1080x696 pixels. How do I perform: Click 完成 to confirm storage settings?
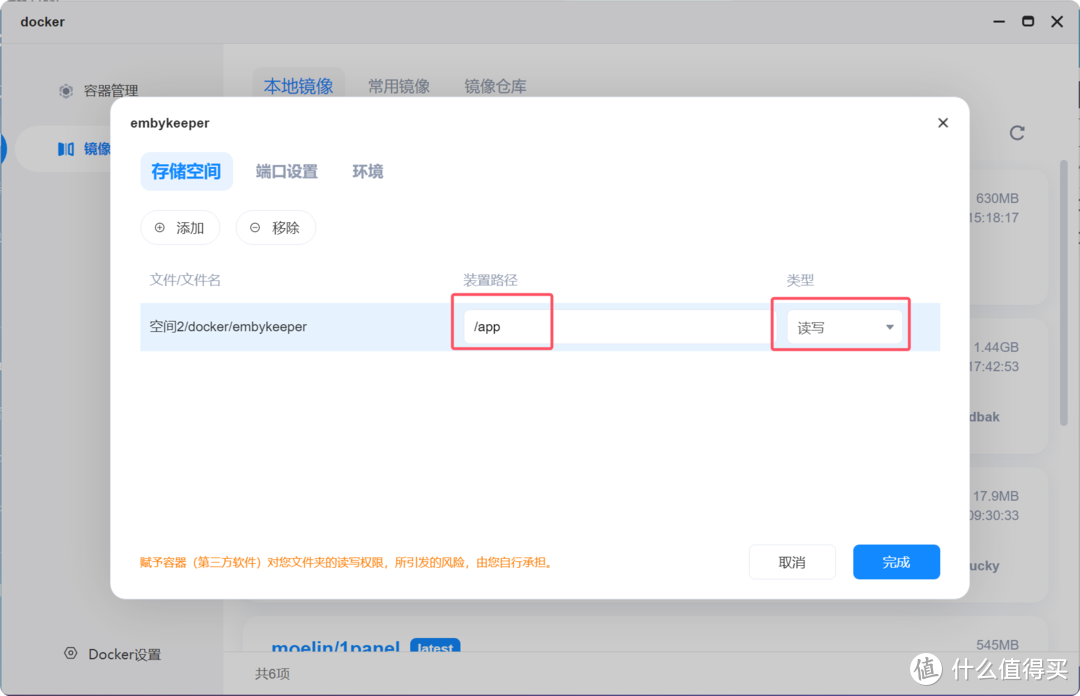[x=896, y=561]
